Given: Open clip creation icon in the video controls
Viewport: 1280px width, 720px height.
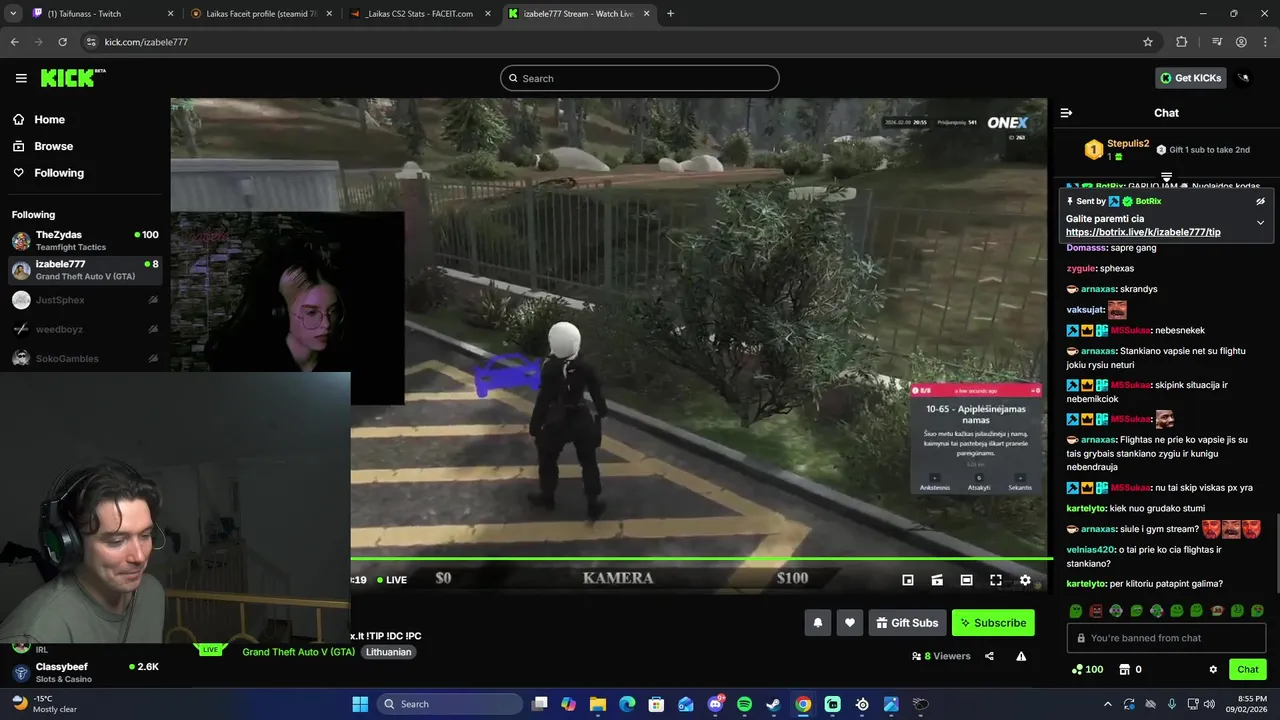Looking at the screenshot, I should tap(937, 580).
